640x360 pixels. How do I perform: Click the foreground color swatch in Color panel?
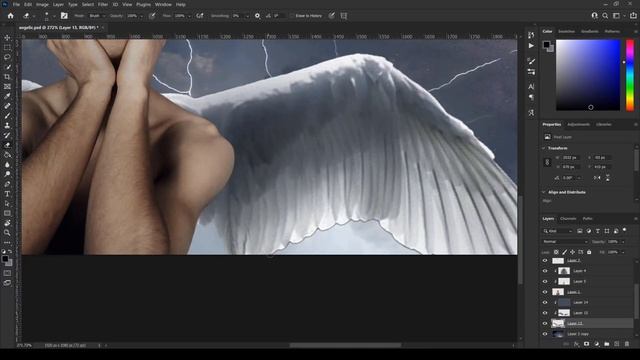(x=547, y=44)
